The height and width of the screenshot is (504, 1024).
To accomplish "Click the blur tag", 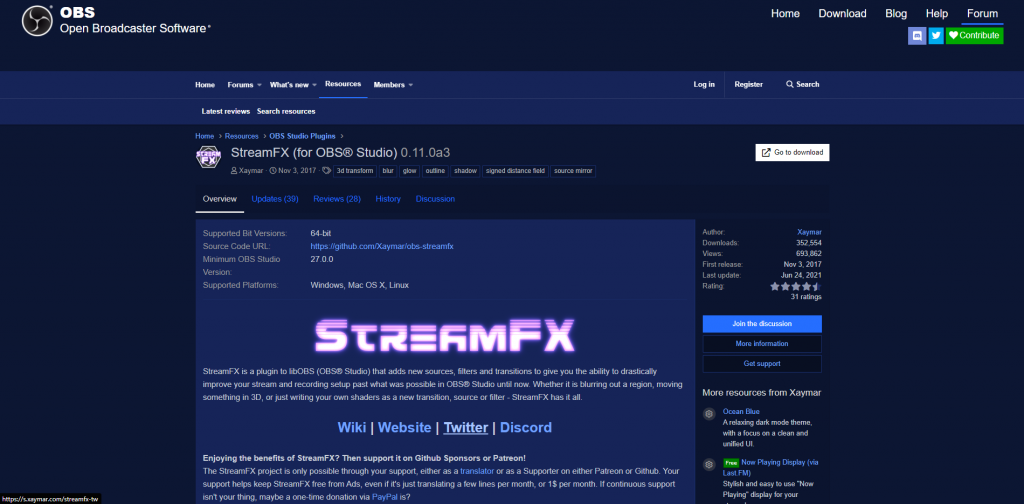I will pos(388,171).
